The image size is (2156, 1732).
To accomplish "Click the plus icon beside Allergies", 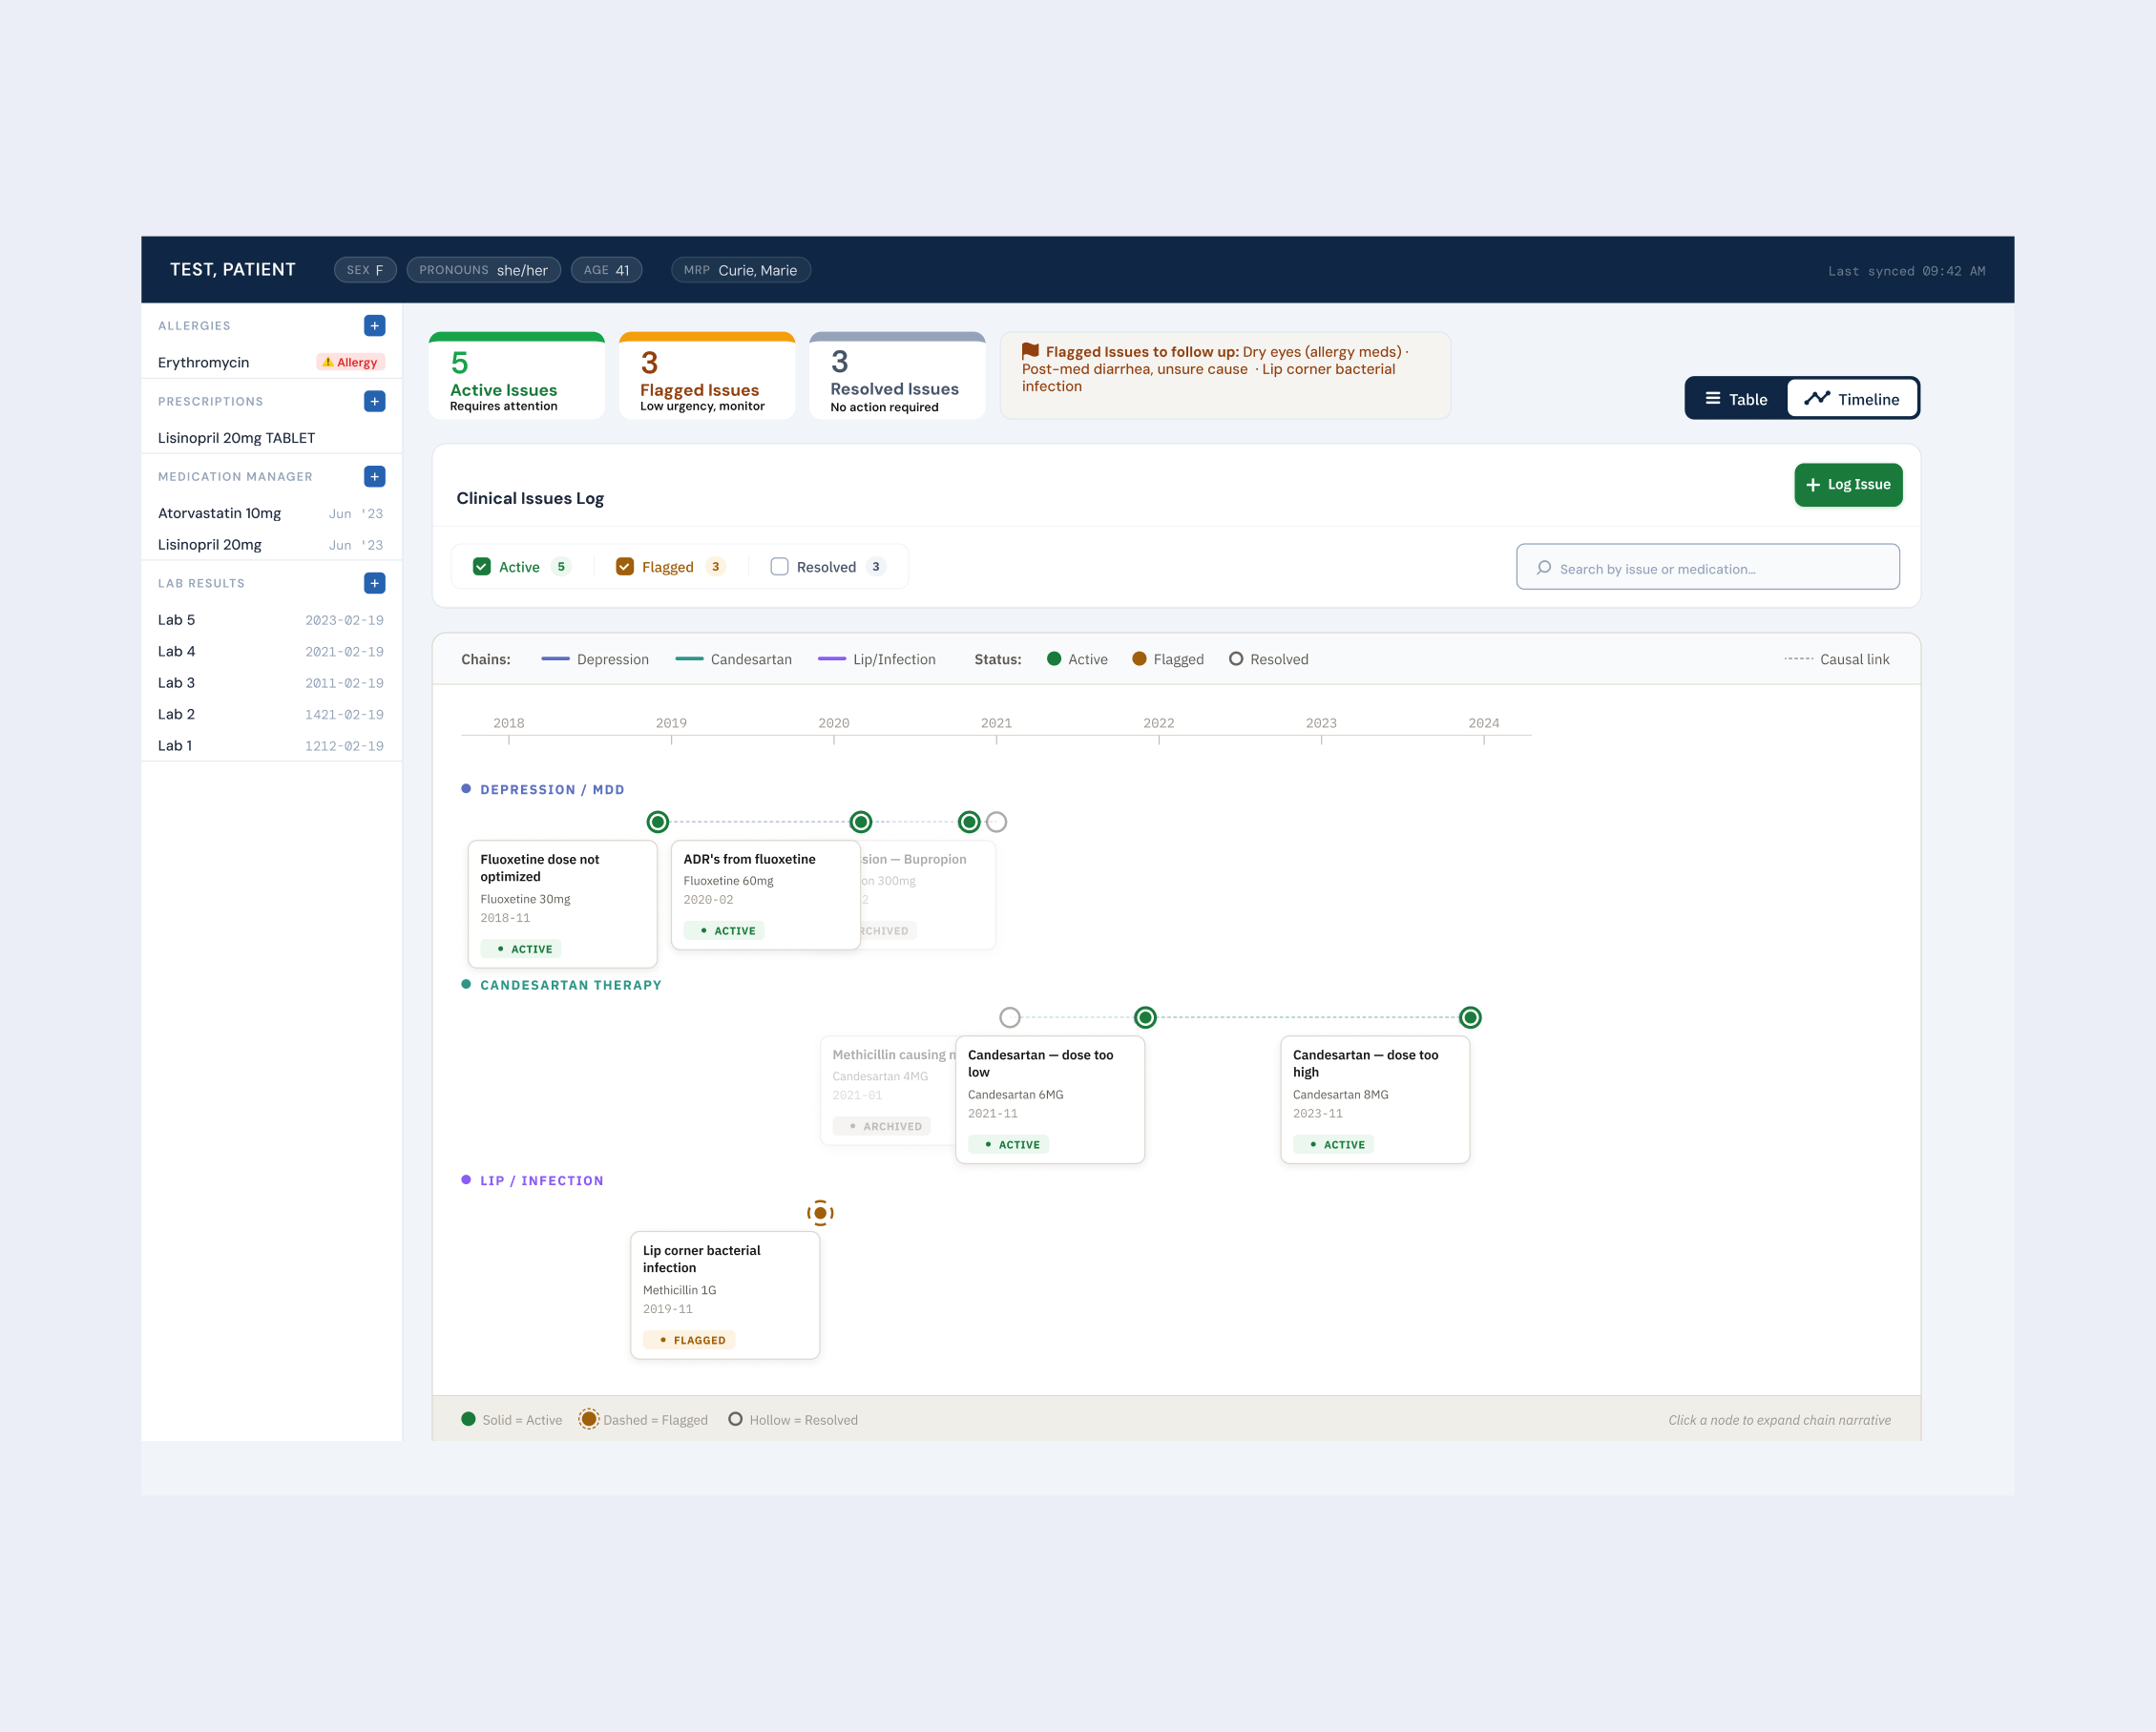I will [x=374, y=325].
